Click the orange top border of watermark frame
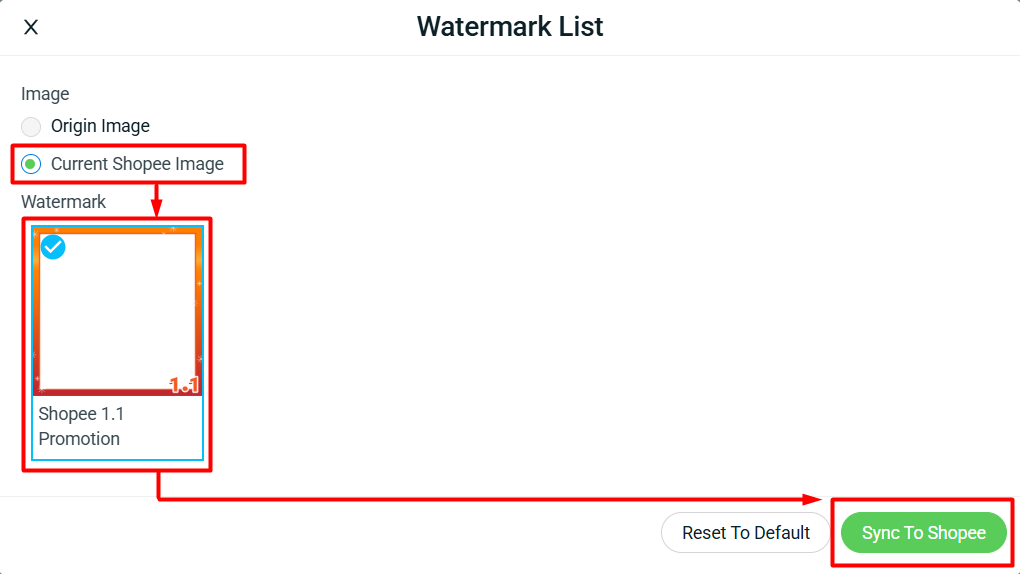1020x574 pixels. (x=118, y=230)
